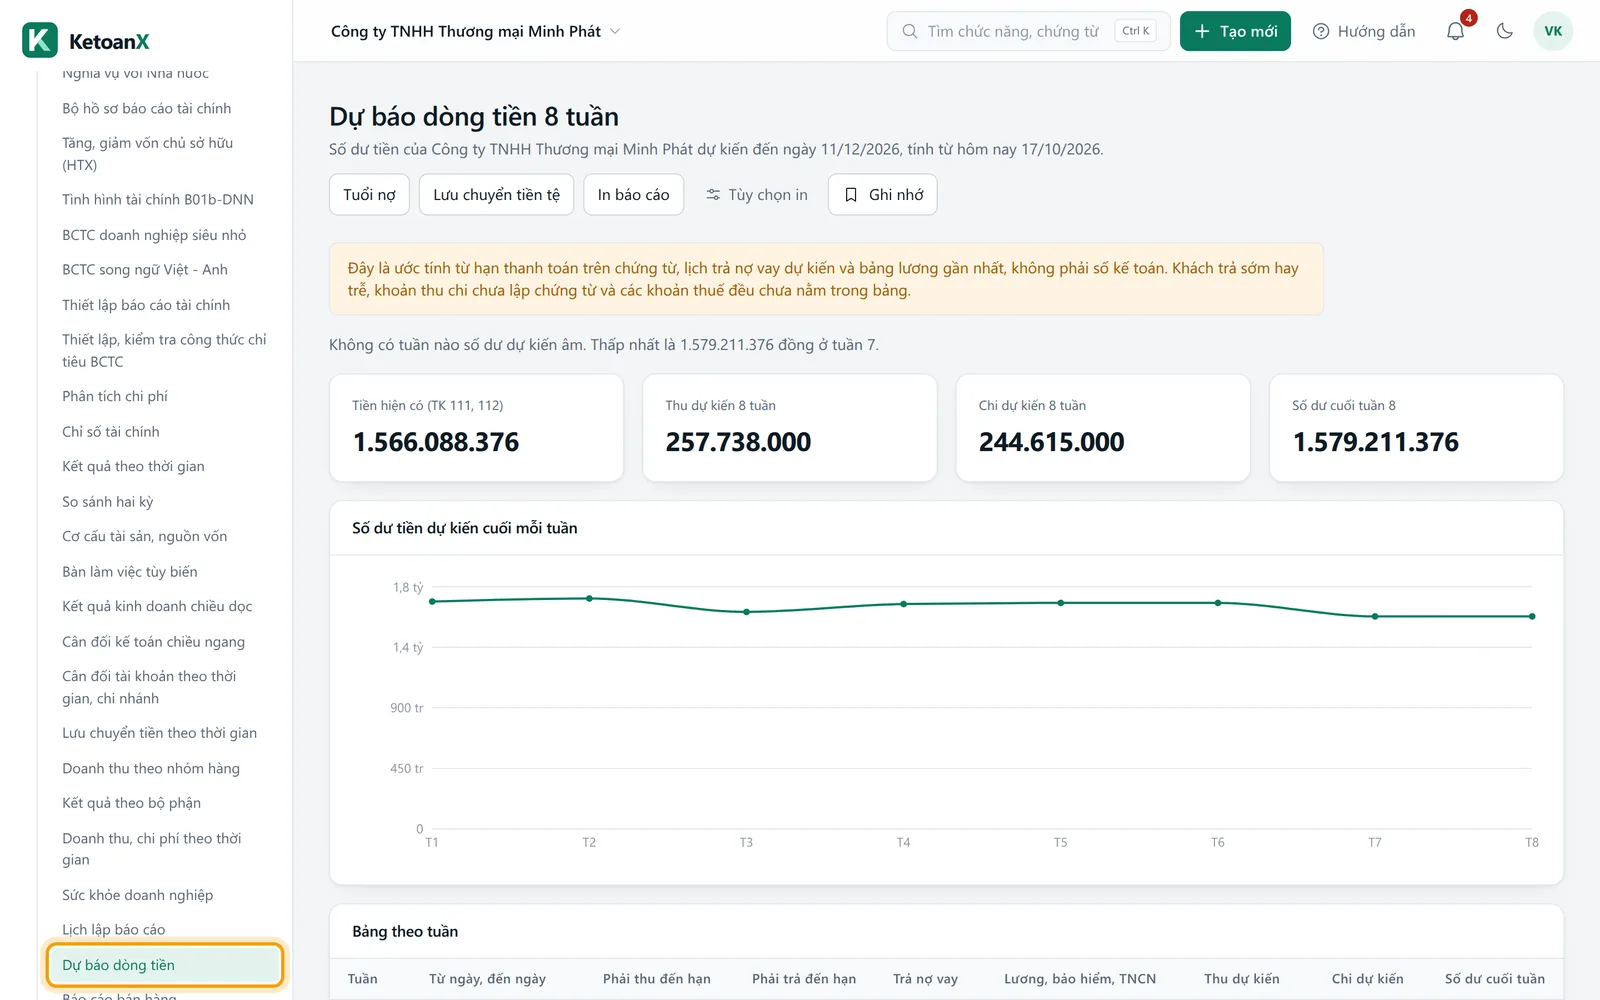Open Thiết lập, kiểm tra công thức
The width and height of the screenshot is (1600, 1000).
pos(164,350)
